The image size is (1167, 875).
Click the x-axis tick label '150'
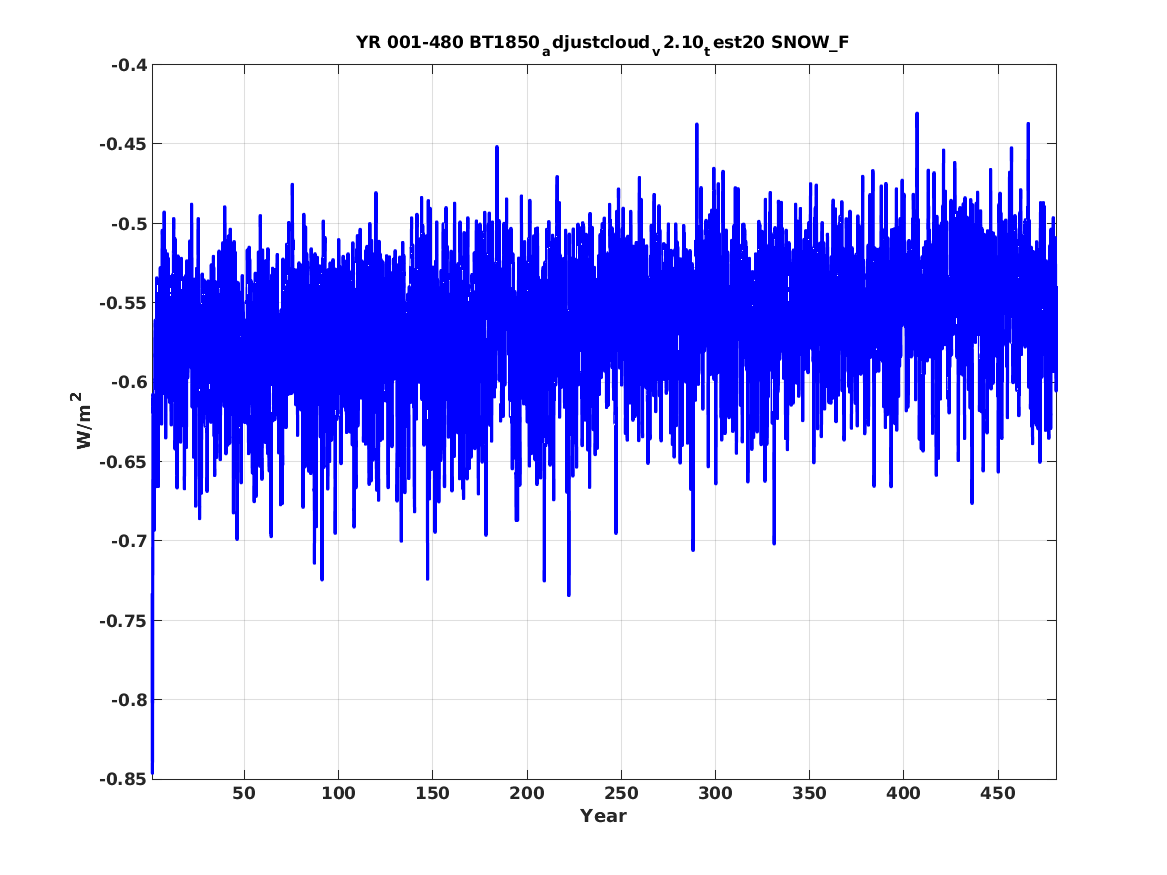click(x=432, y=794)
